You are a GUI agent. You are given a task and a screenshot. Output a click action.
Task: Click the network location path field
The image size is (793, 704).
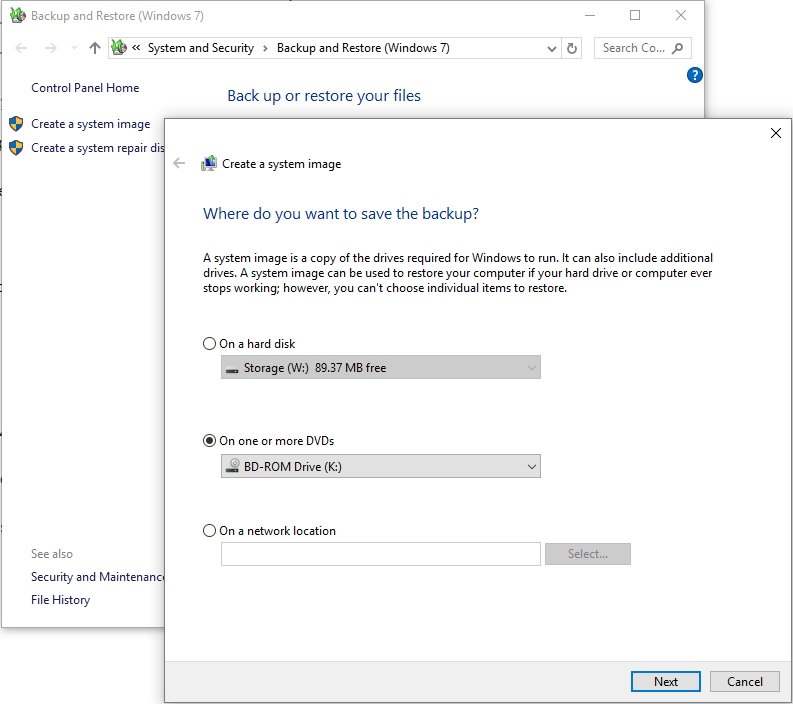click(x=380, y=554)
